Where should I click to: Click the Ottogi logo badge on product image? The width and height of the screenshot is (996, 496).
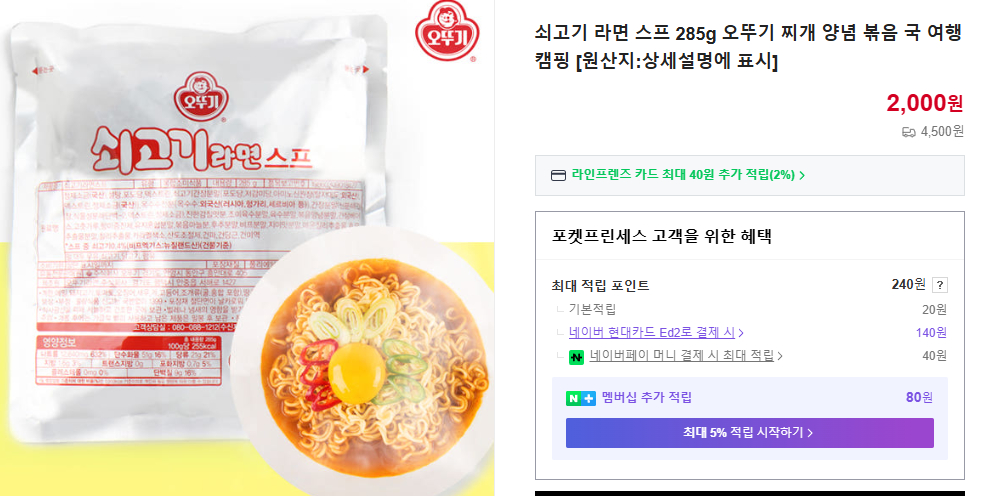pyautogui.click(x=447, y=30)
